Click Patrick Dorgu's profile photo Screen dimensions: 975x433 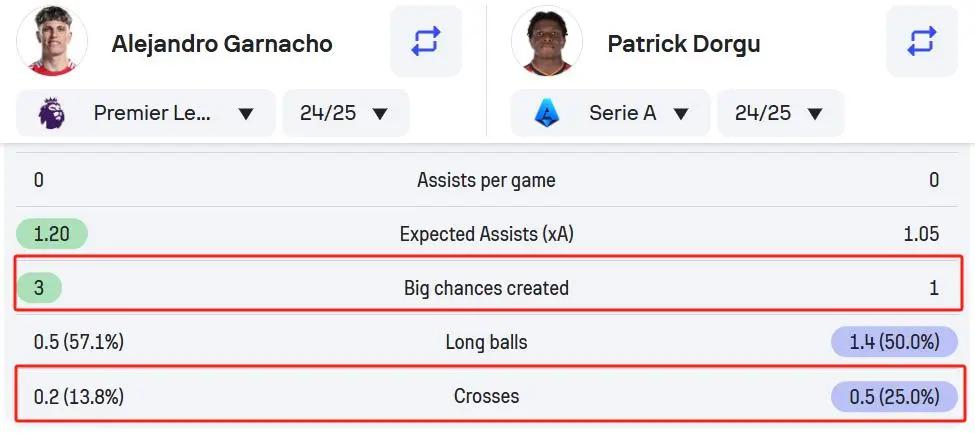(x=547, y=42)
